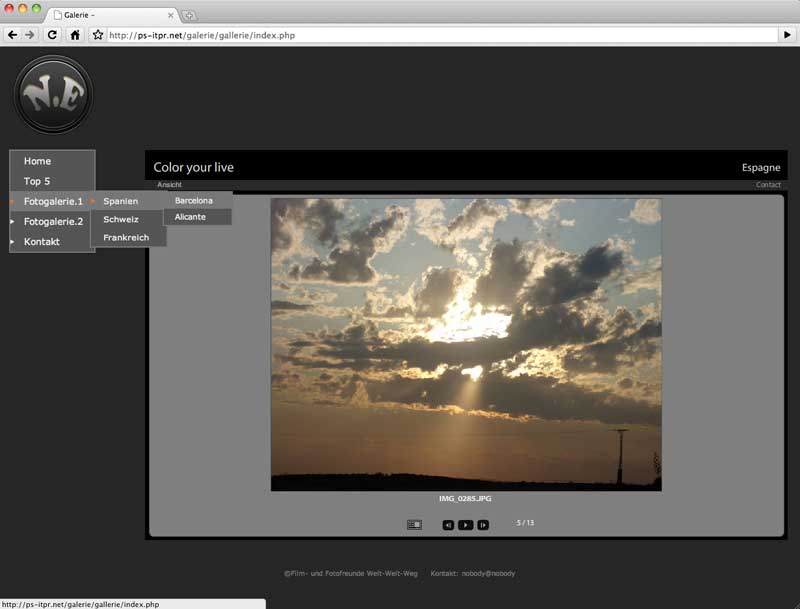Play the slideshow

click(x=465, y=525)
